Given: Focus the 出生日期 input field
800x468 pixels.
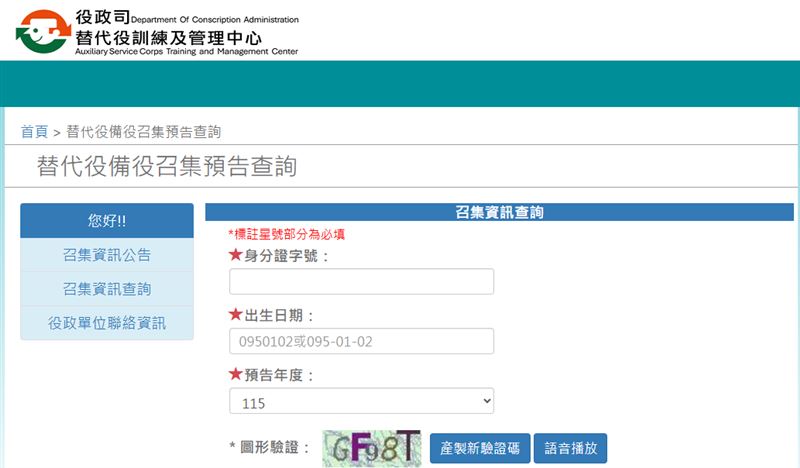Looking at the screenshot, I should 361,341.
